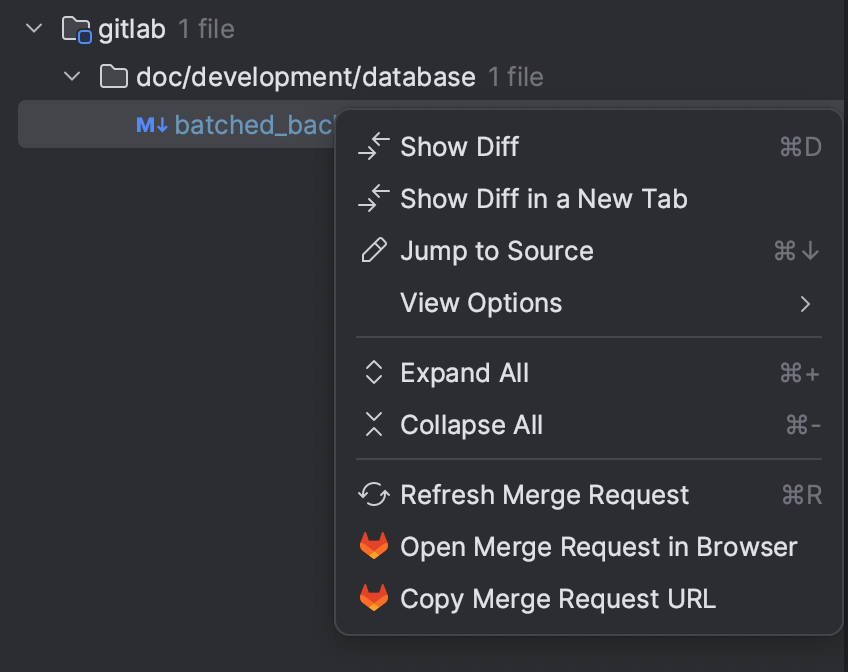Choose Jump to Source
This screenshot has width=848, height=672.
point(497,250)
